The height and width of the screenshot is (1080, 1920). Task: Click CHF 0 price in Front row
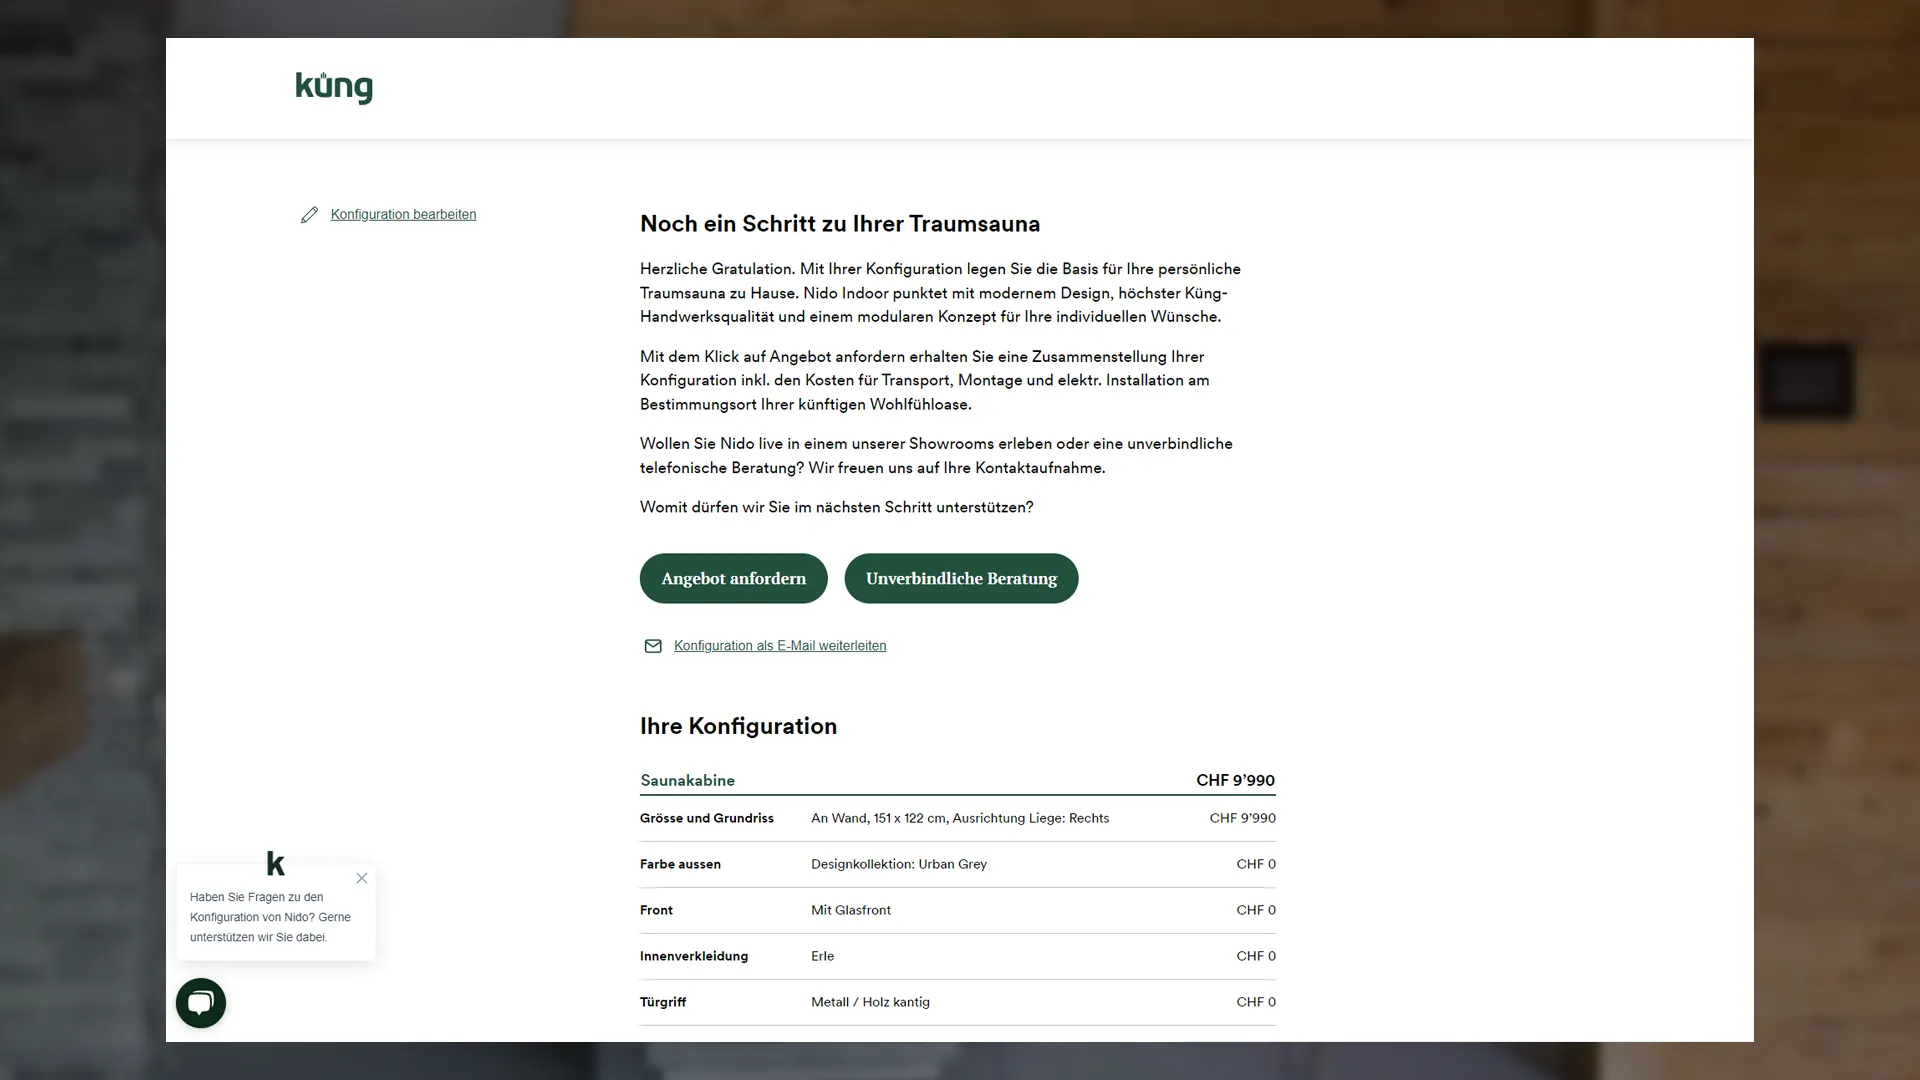(1256, 910)
